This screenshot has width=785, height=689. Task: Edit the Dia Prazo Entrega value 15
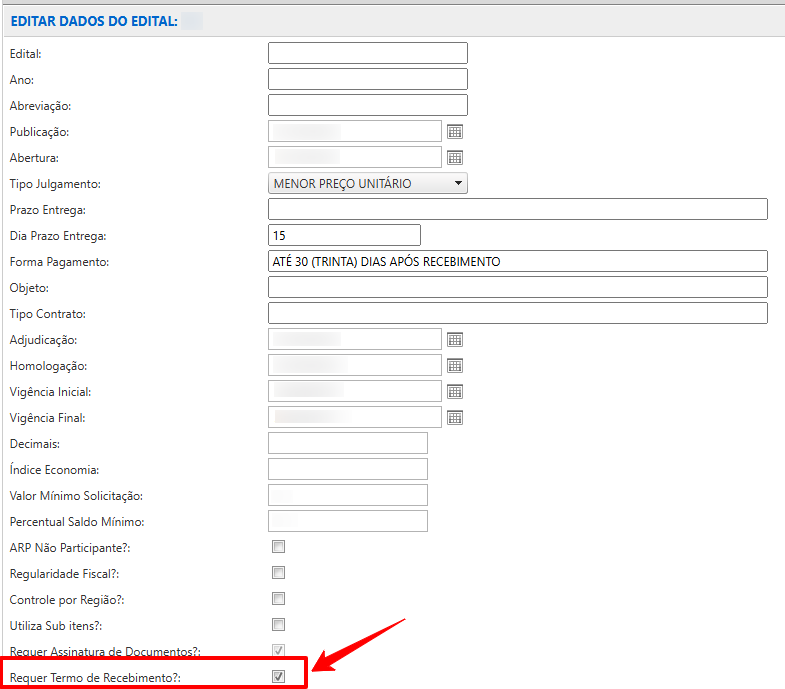[344, 235]
